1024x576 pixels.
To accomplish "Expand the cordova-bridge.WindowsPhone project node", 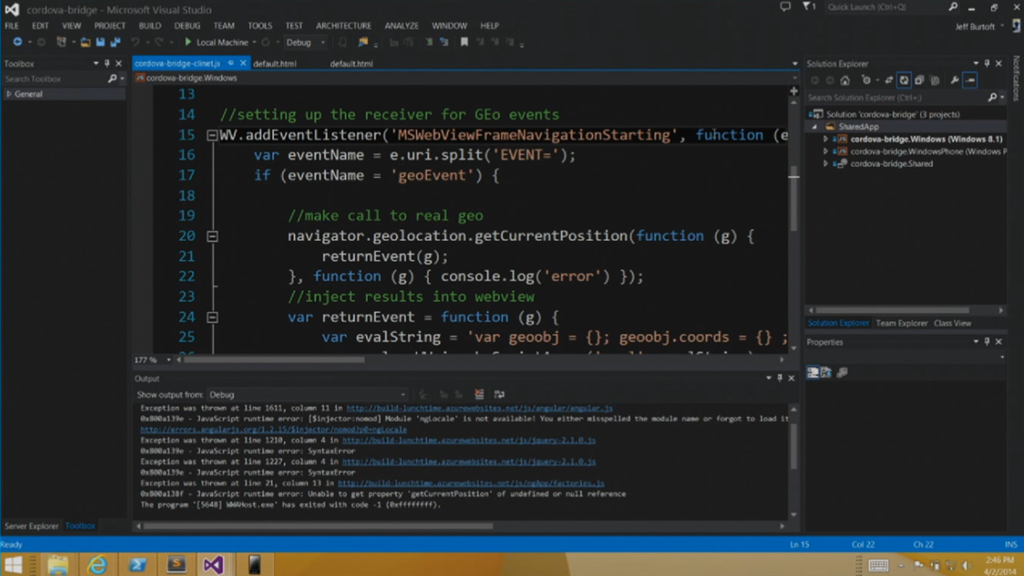I will click(x=825, y=152).
